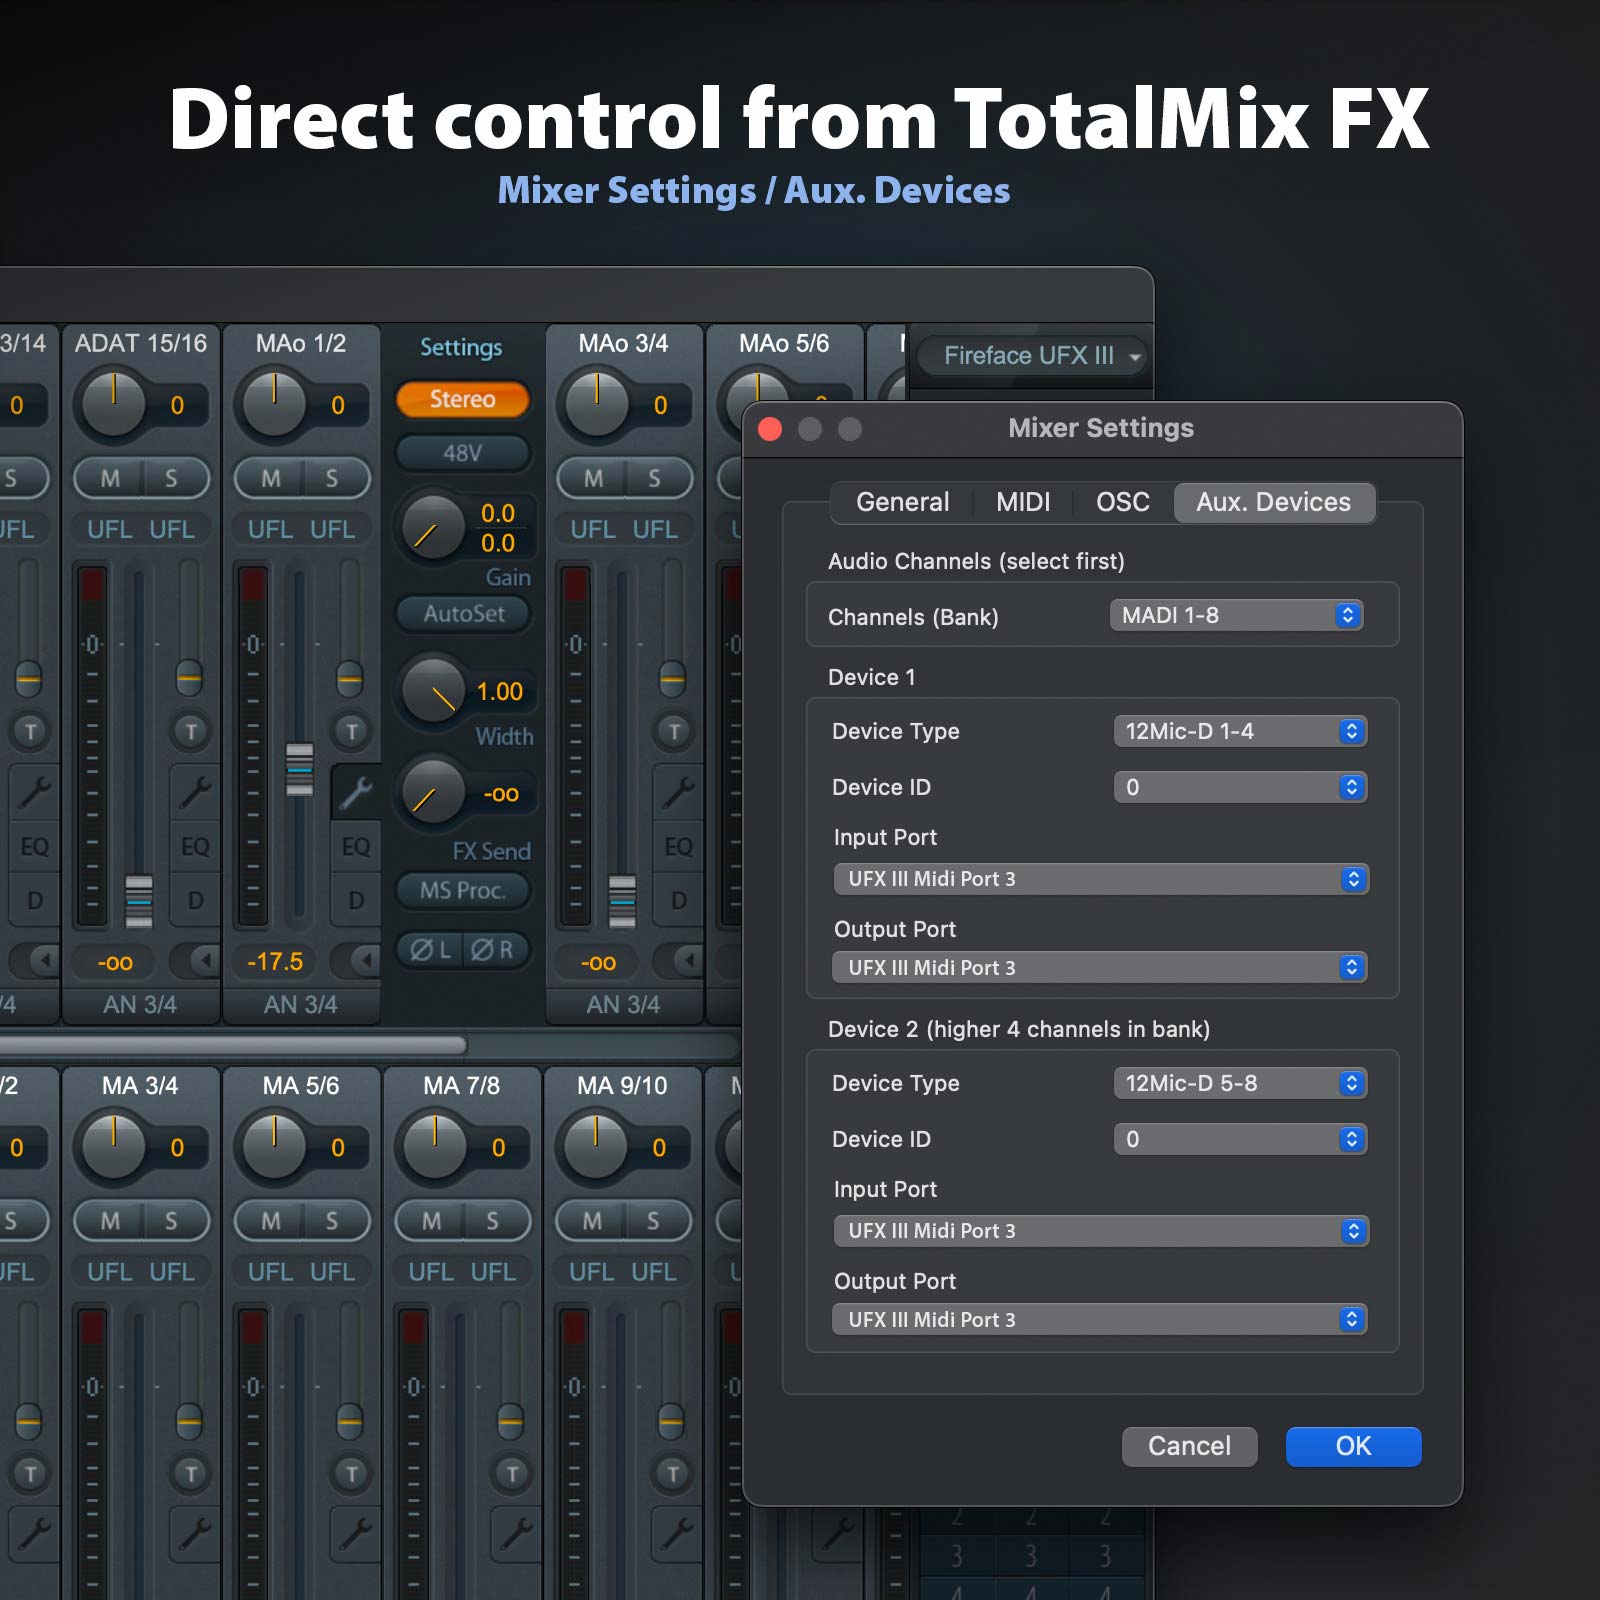Mute the MA 7/8 channel

[431, 1220]
